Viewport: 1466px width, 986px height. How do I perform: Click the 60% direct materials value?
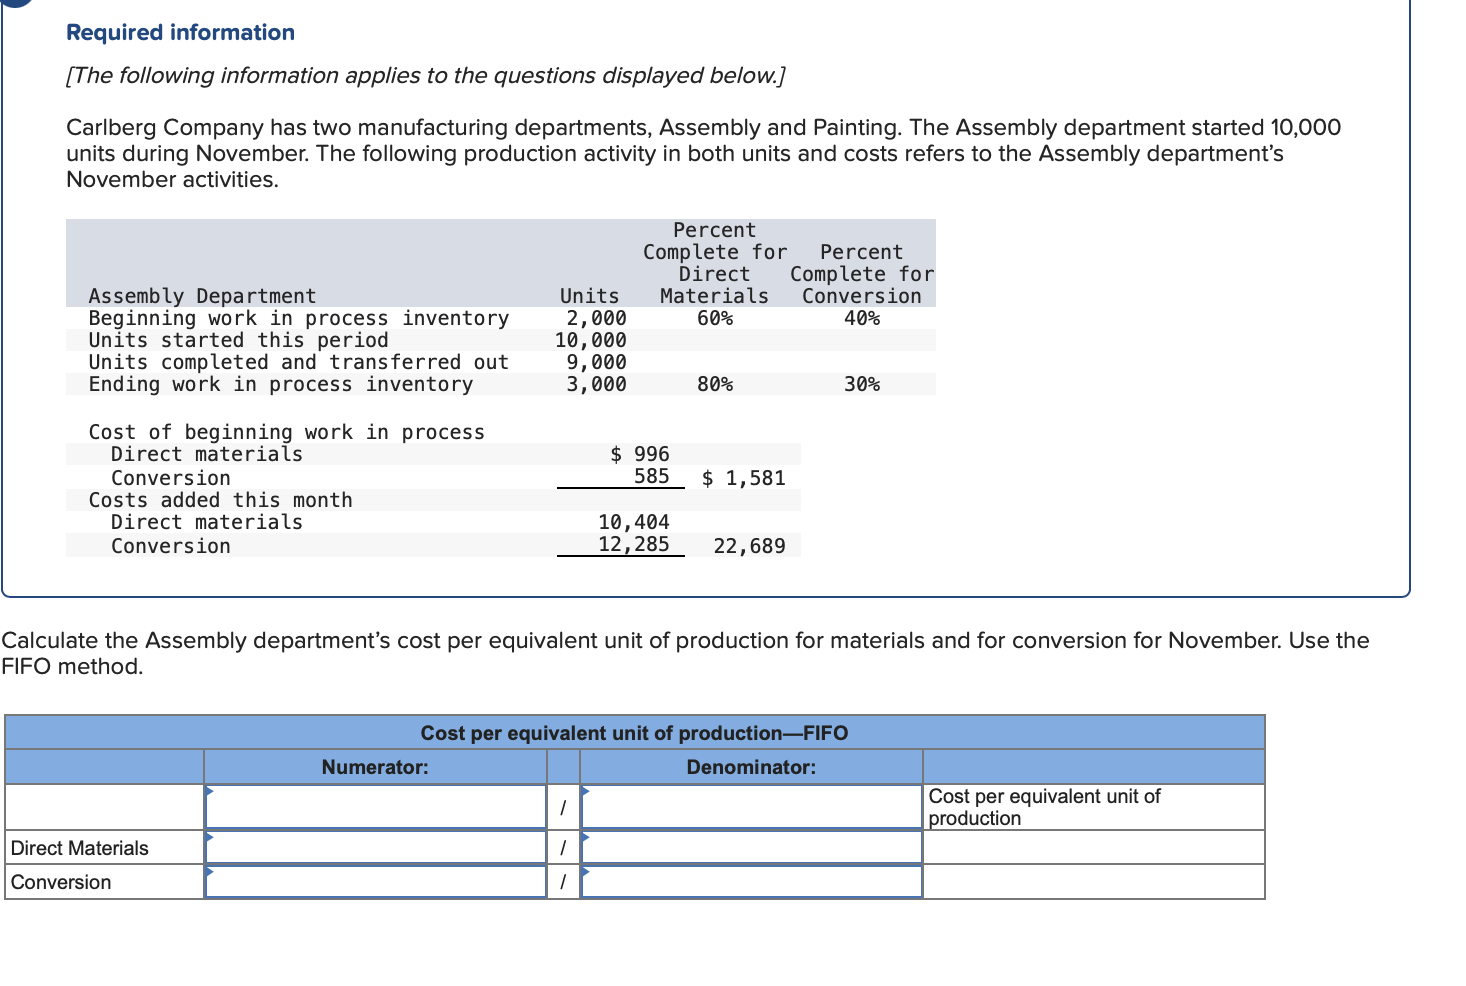click(715, 318)
